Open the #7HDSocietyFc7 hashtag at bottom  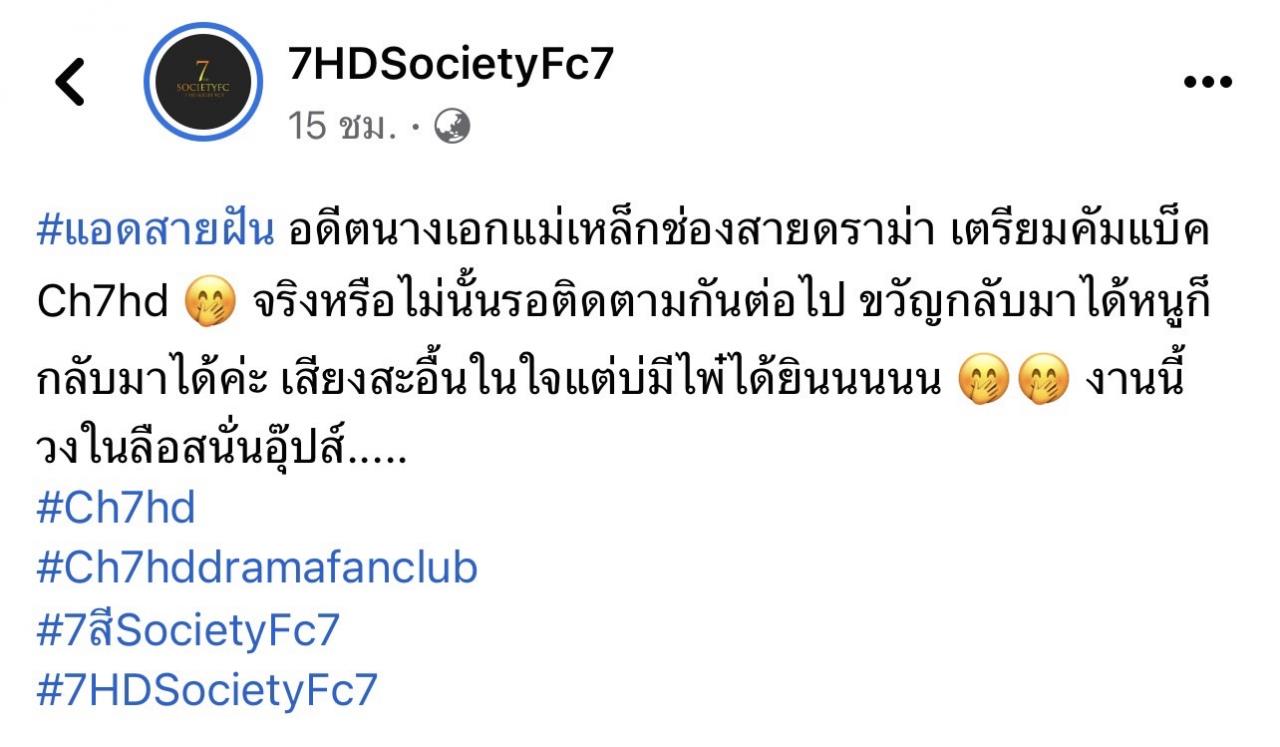(207, 690)
